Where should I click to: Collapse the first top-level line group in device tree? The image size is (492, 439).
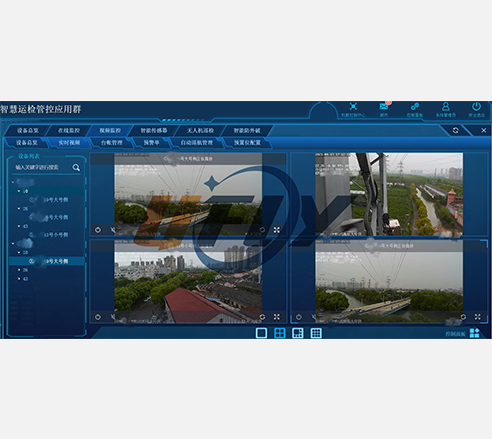13,182
